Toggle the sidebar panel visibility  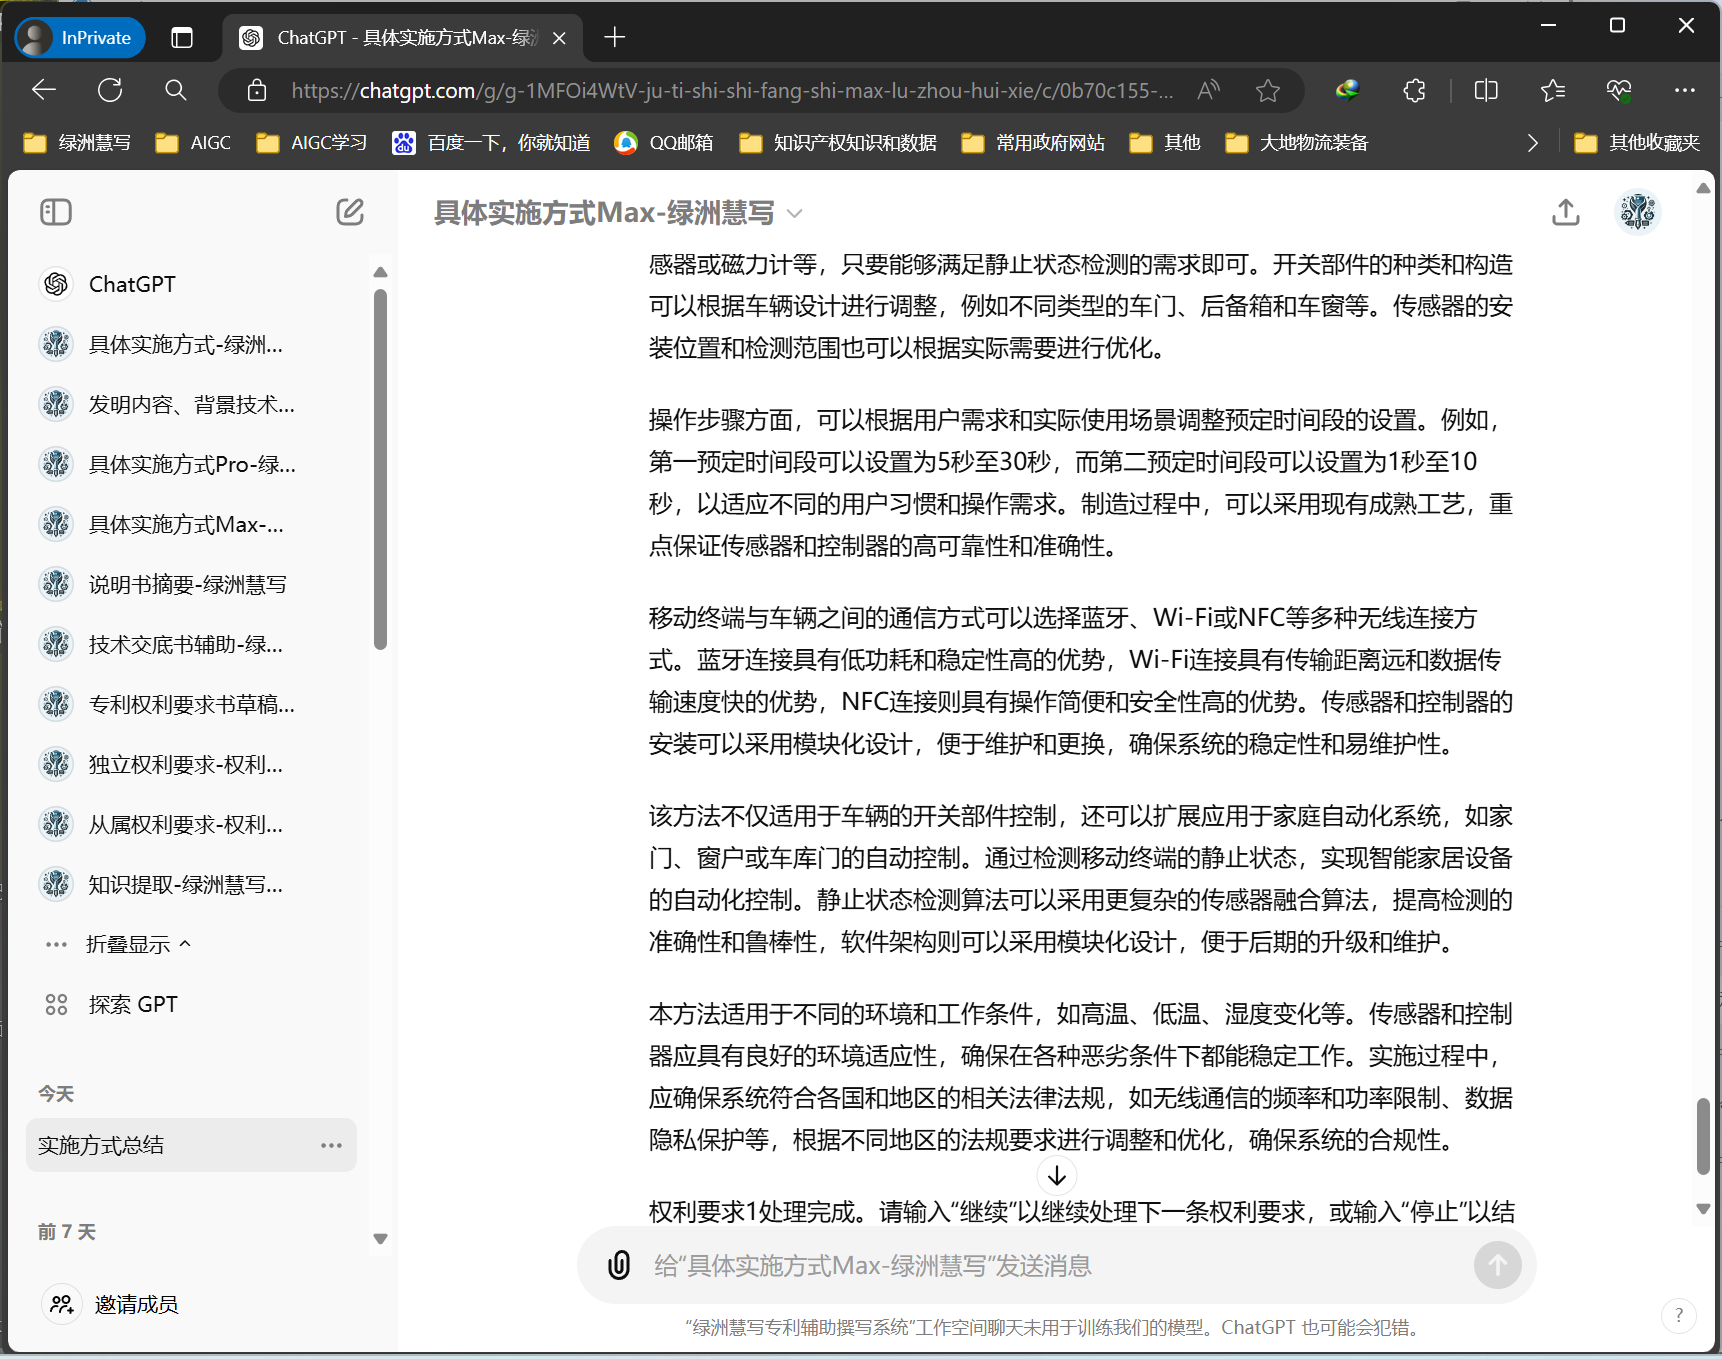pyautogui.click(x=56, y=212)
